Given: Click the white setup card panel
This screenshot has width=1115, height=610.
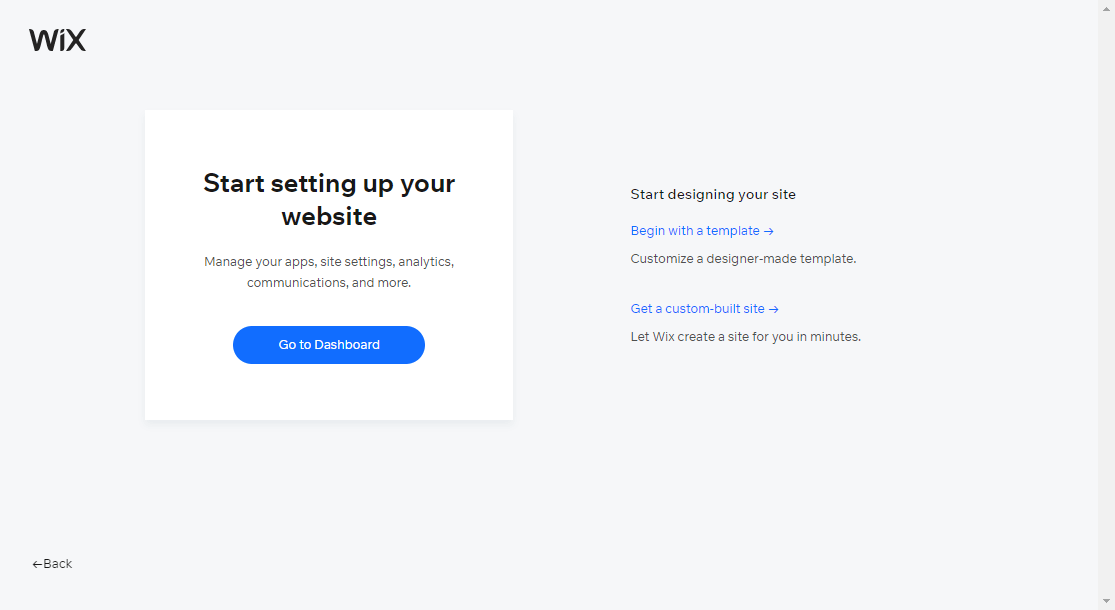Looking at the screenshot, I should pyautogui.click(x=328, y=265).
